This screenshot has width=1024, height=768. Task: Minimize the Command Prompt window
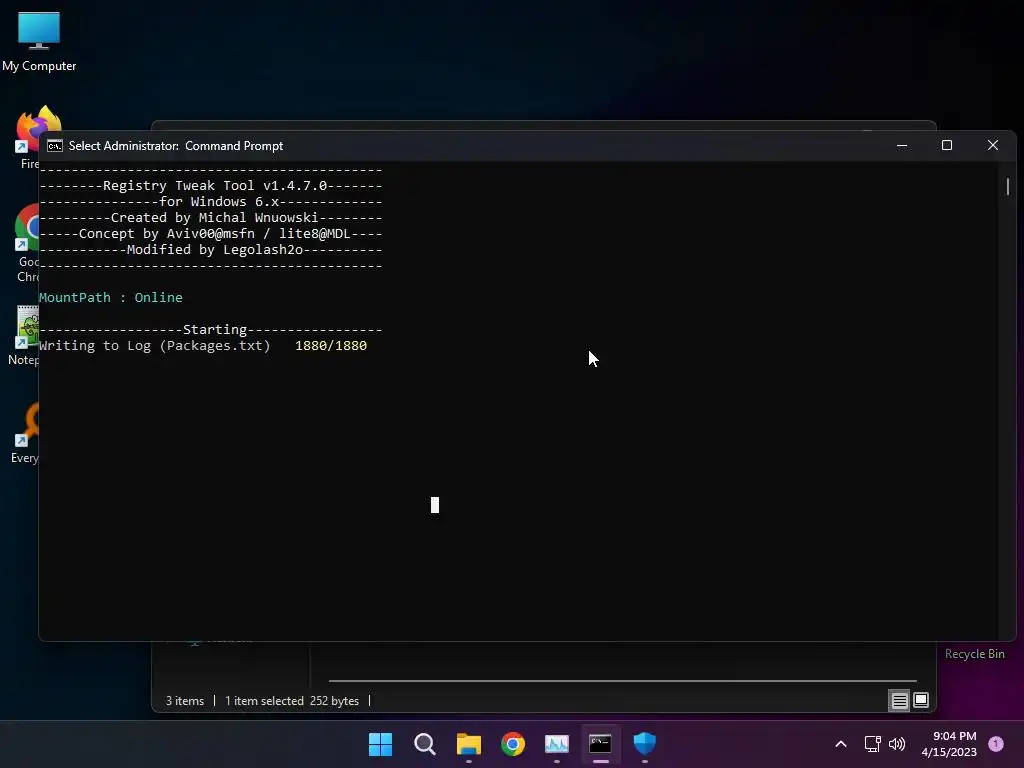pos(902,146)
